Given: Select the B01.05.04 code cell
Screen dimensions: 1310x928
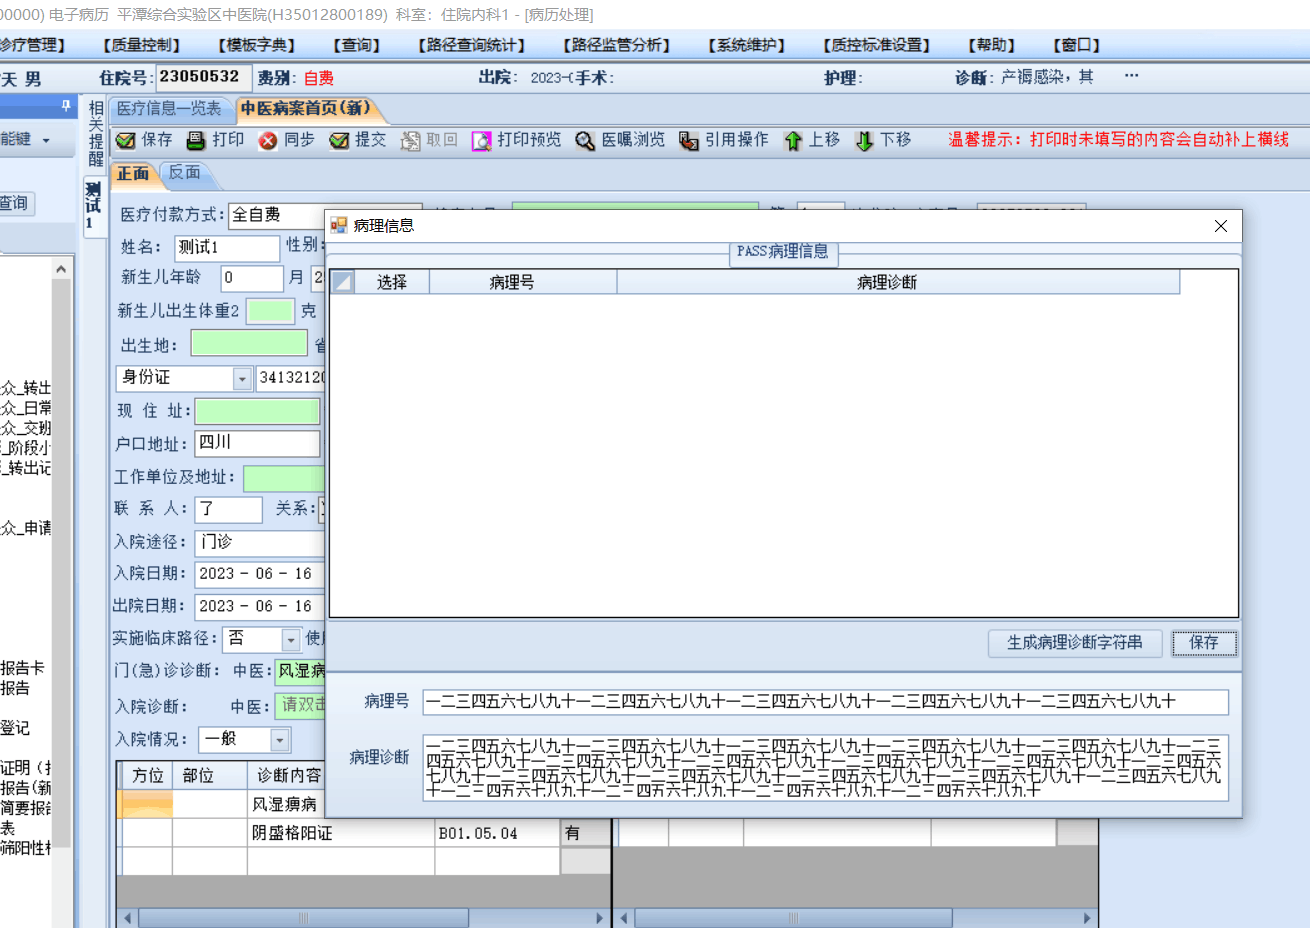Looking at the screenshot, I should point(497,833).
